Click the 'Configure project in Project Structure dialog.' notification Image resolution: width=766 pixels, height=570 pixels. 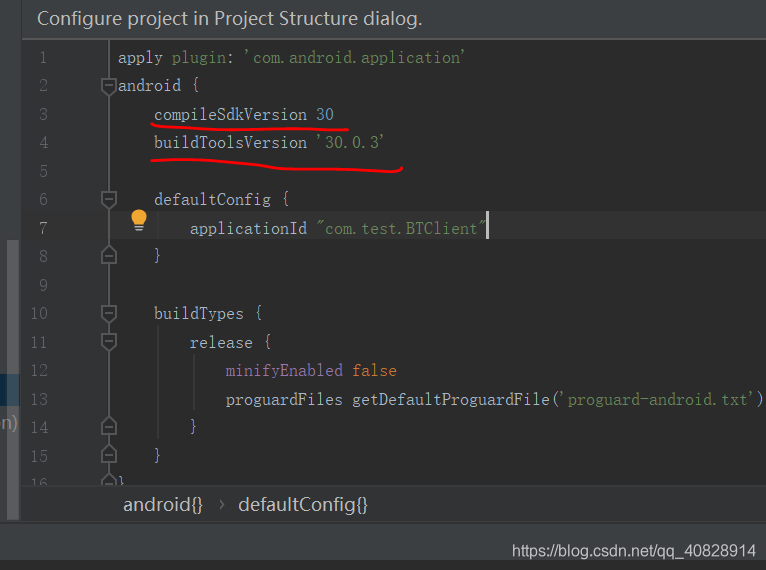230,19
